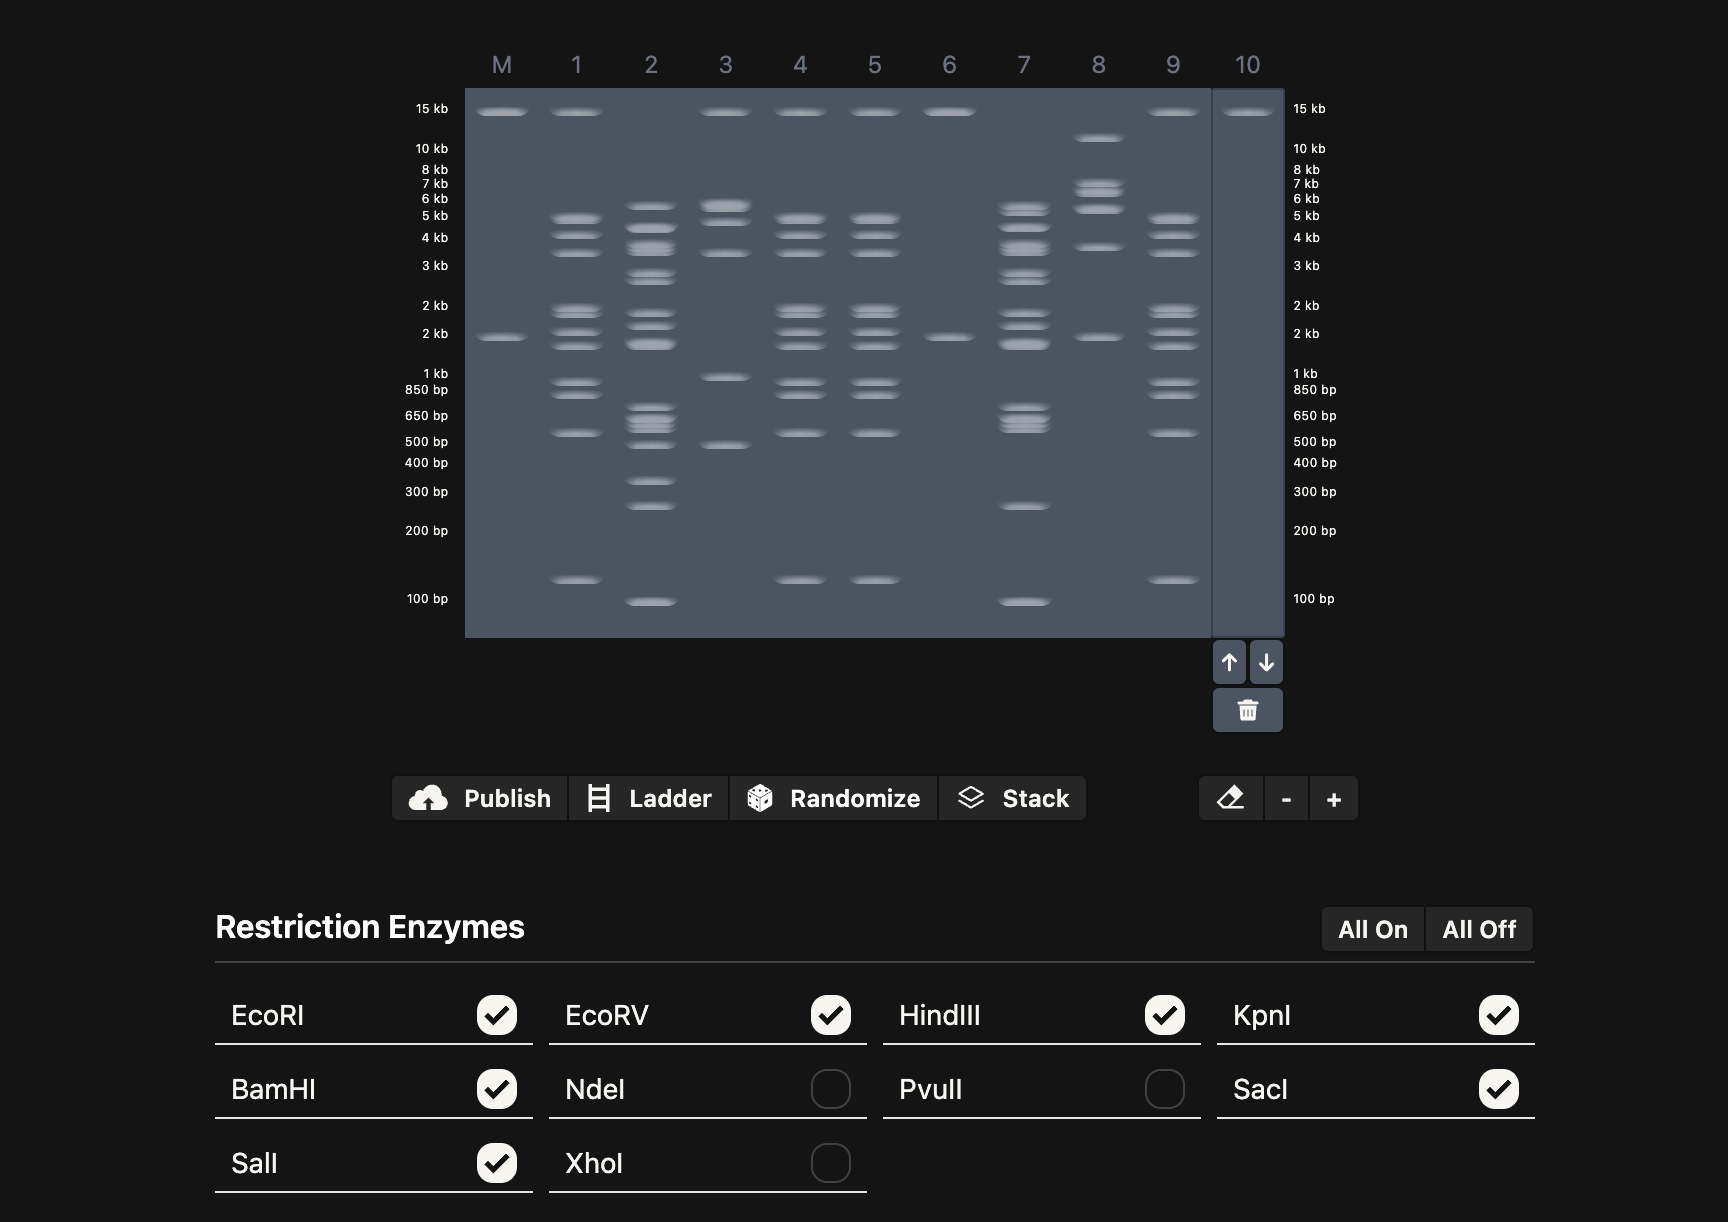Select the M marker lane header
The height and width of the screenshot is (1222, 1728).
[x=501, y=65]
